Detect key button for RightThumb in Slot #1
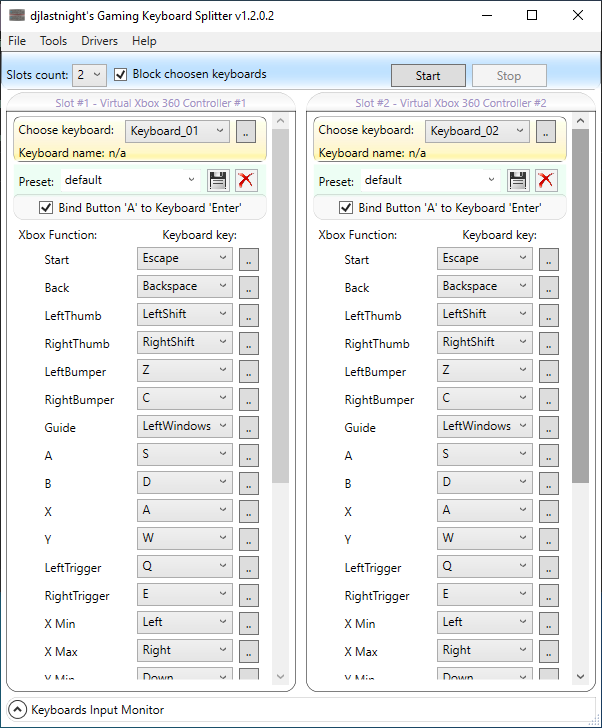 point(249,343)
